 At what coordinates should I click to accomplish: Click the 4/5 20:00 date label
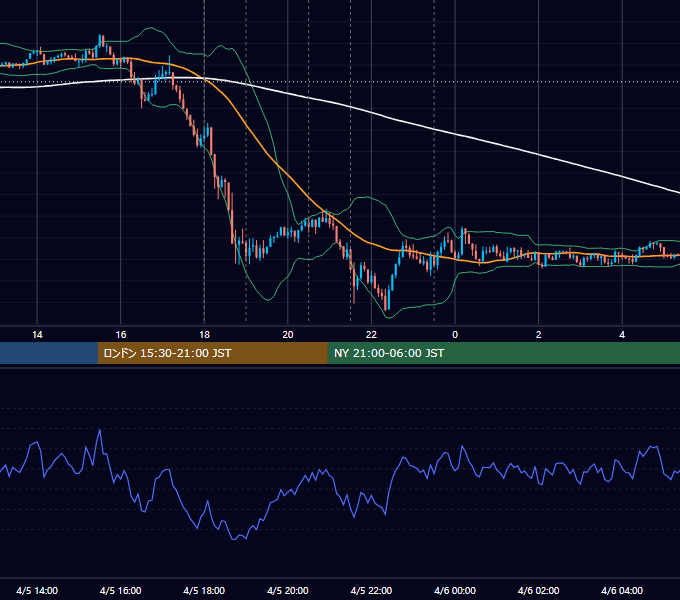pyautogui.click(x=288, y=590)
